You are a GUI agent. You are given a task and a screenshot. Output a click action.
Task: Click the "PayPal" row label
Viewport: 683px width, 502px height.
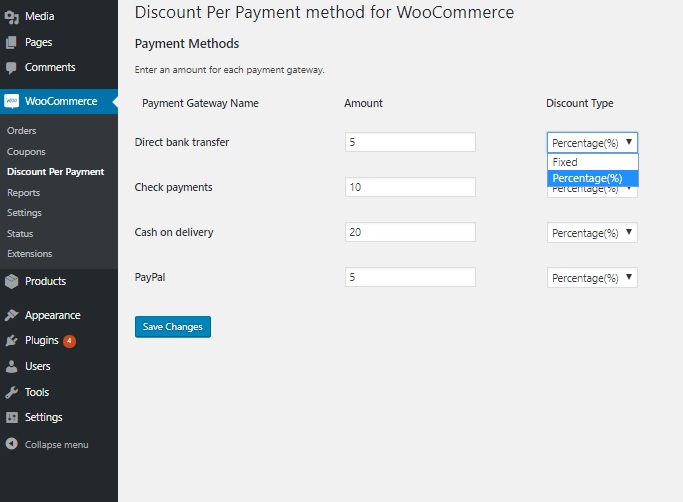tap(150, 278)
